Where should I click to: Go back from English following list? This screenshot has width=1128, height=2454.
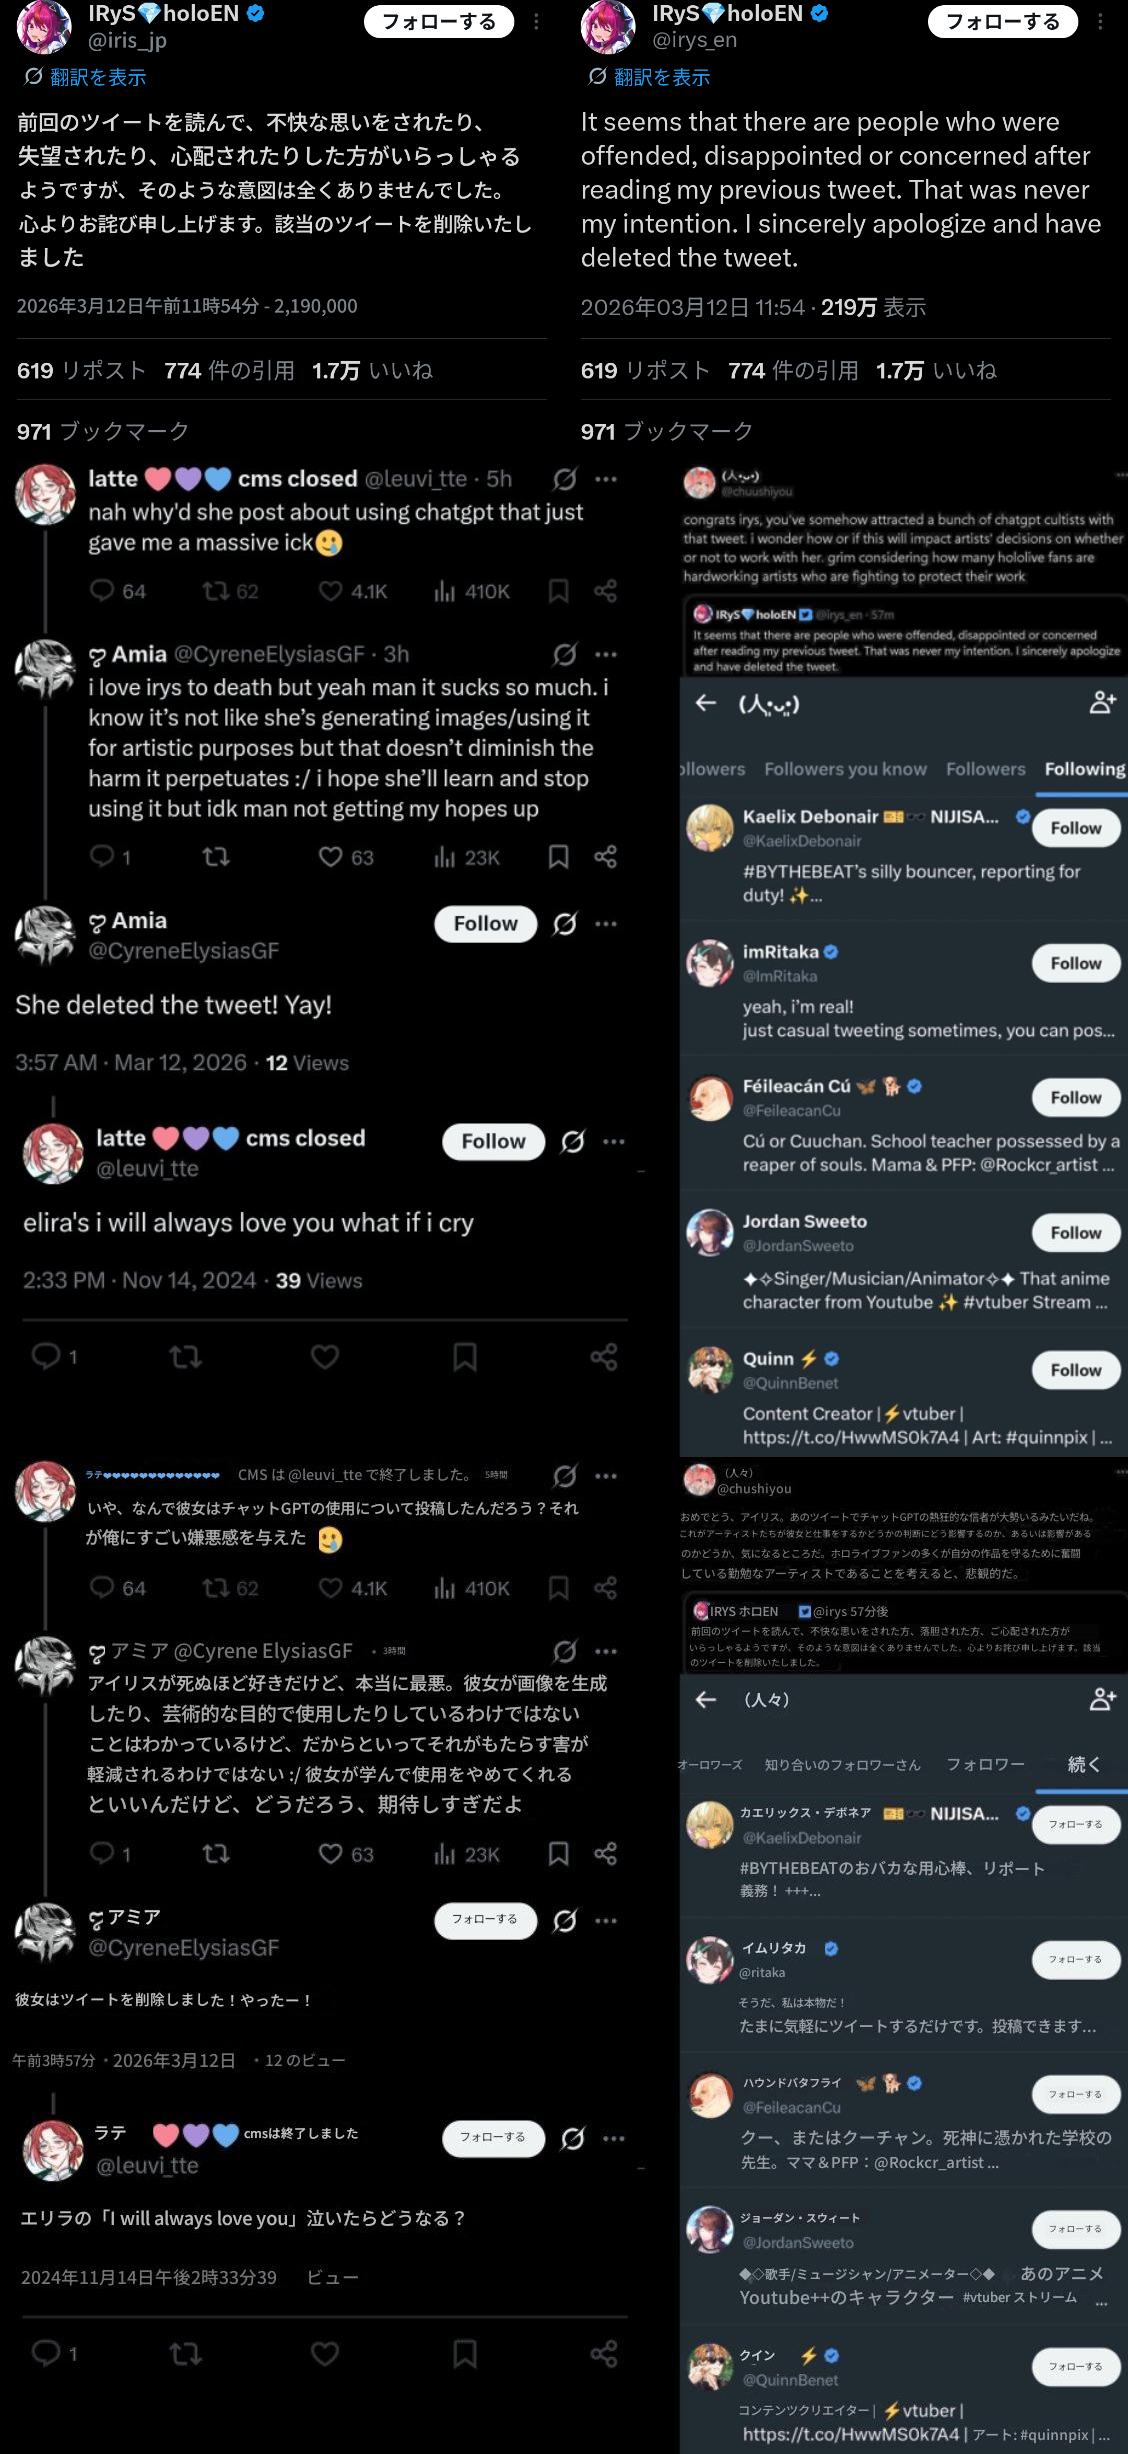point(706,703)
